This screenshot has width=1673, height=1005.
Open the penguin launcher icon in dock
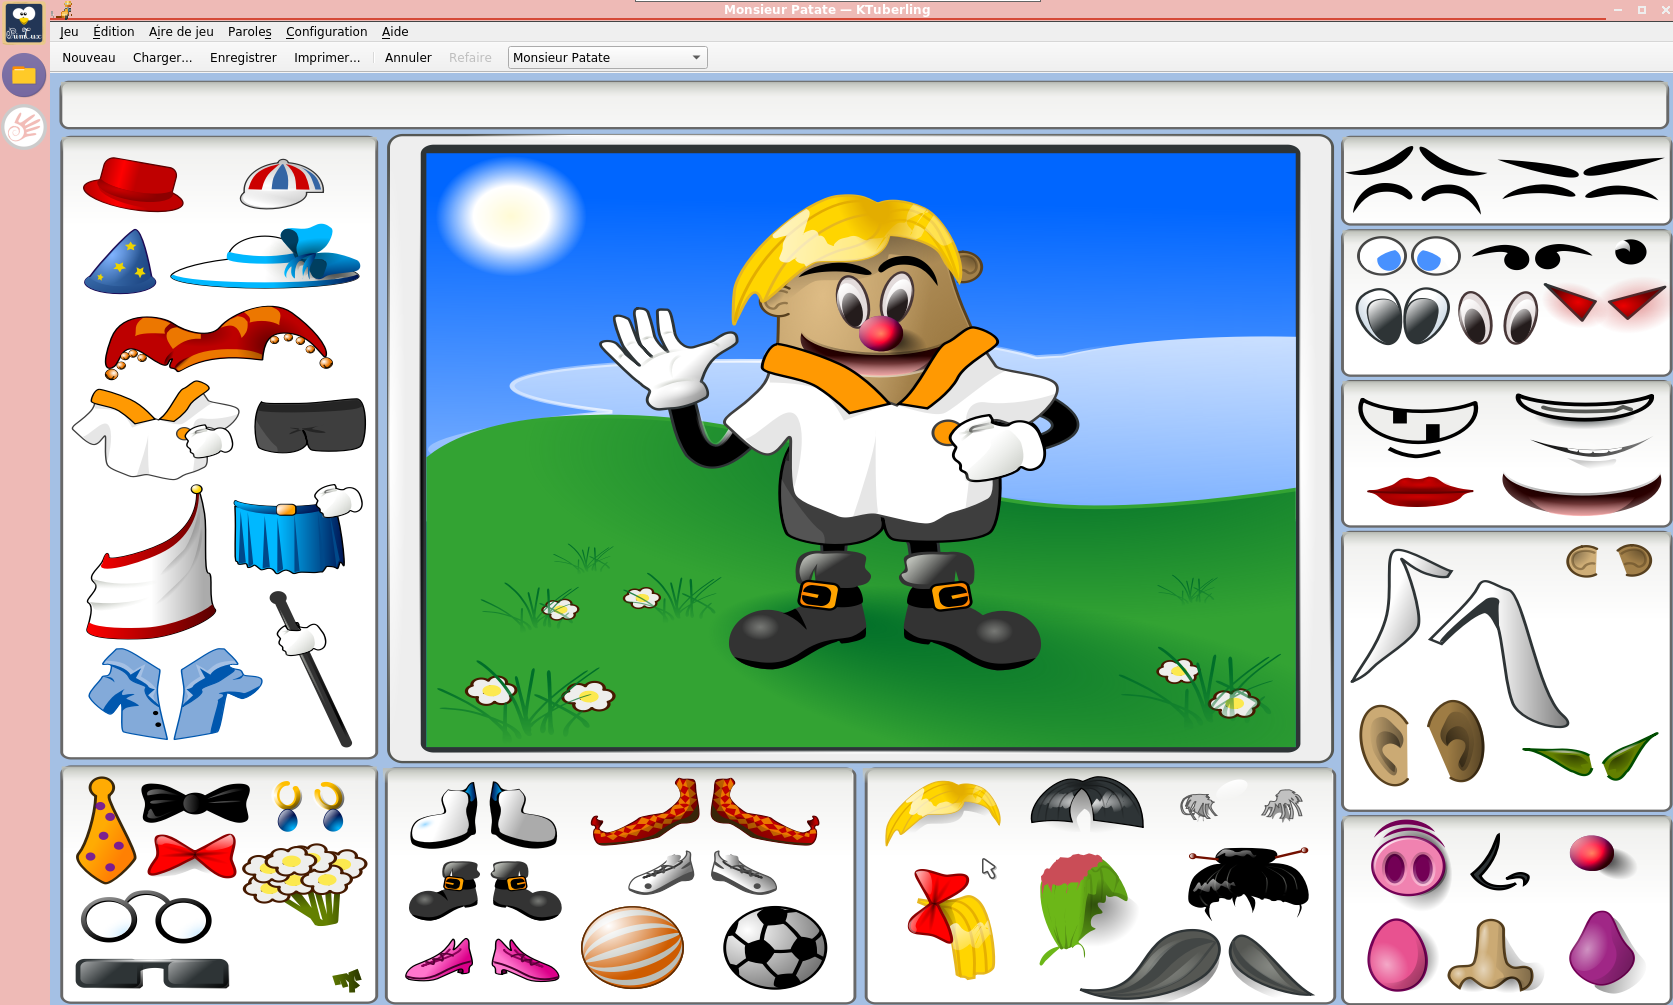[x=24, y=22]
